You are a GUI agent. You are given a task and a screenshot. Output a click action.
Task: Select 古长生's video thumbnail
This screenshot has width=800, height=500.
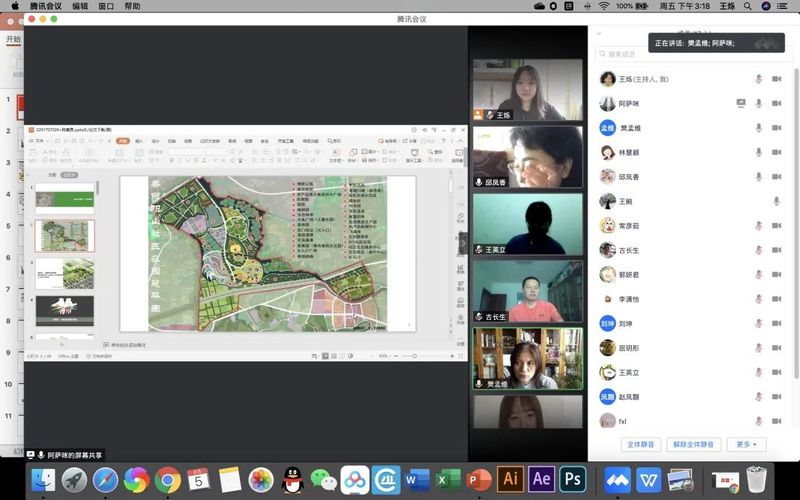pos(527,291)
